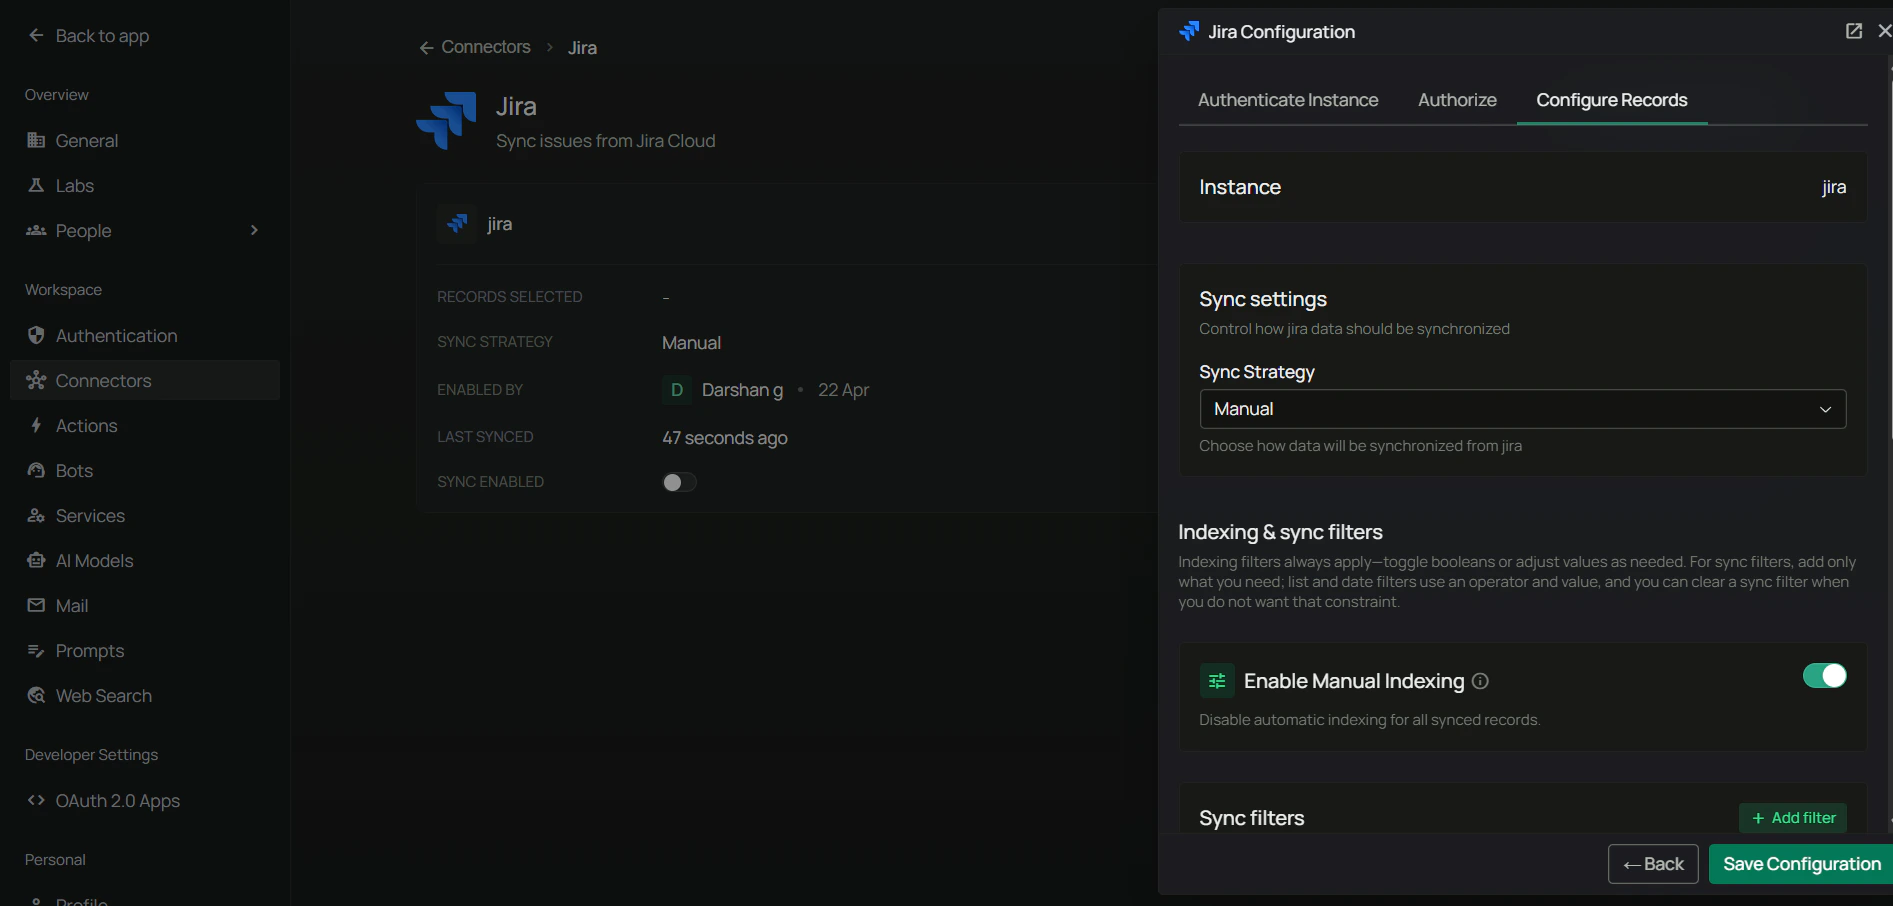The height and width of the screenshot is (906, 1893).
Task: Click the Instance jira row
Action: pyautogui.click(x=1522, y=187)
